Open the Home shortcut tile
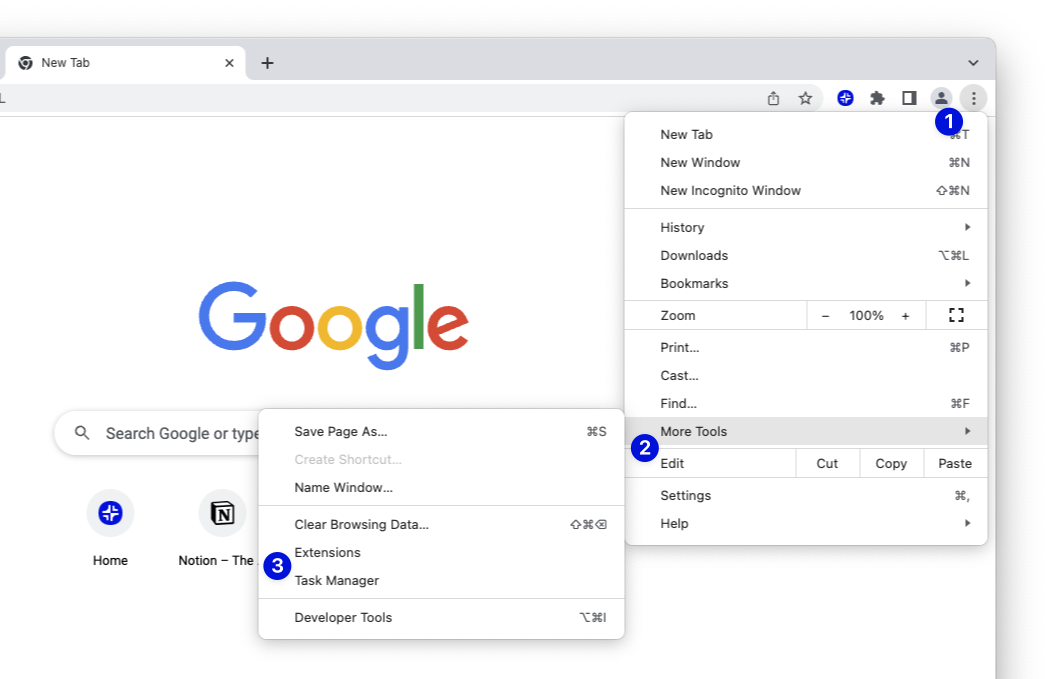The width and height of the screenshot is (1051, 679). point(111,529)
